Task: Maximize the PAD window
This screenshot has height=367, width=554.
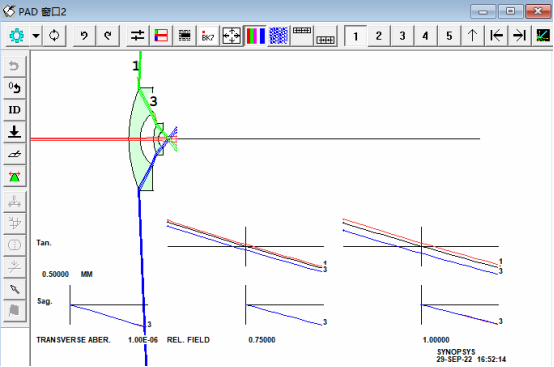Action: tap(510, 12)
